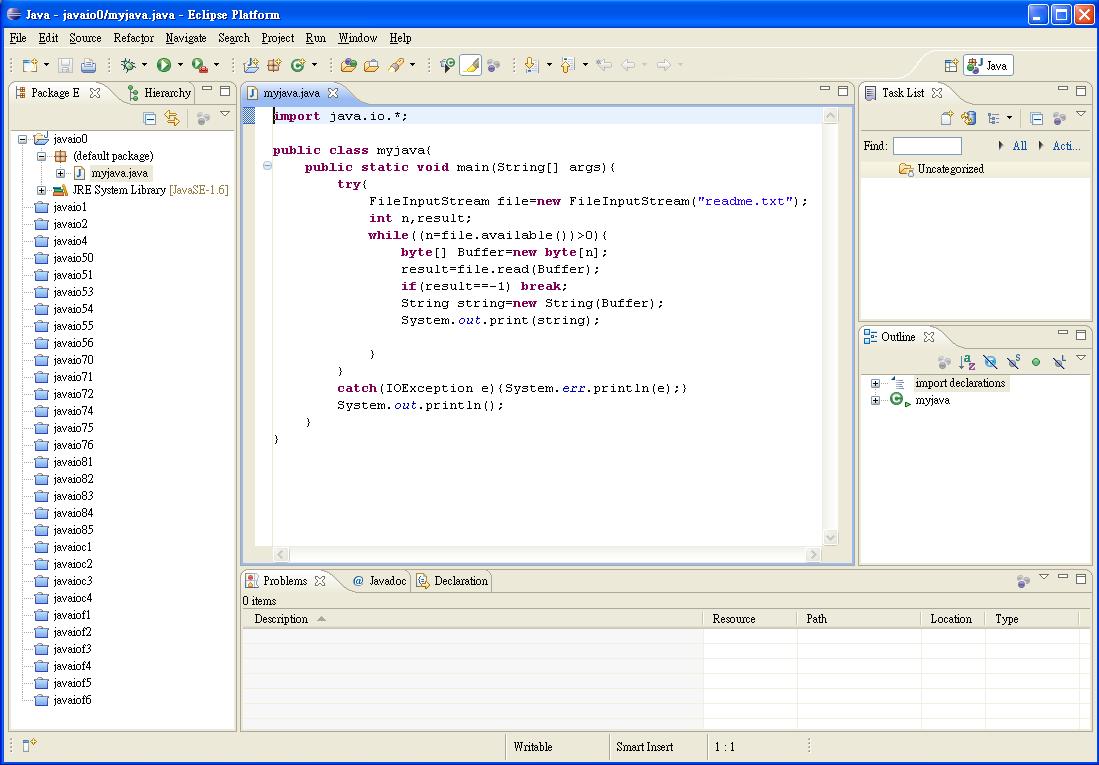
Task: Click the Save icon in the toolbar
Action: click(65, 65)
